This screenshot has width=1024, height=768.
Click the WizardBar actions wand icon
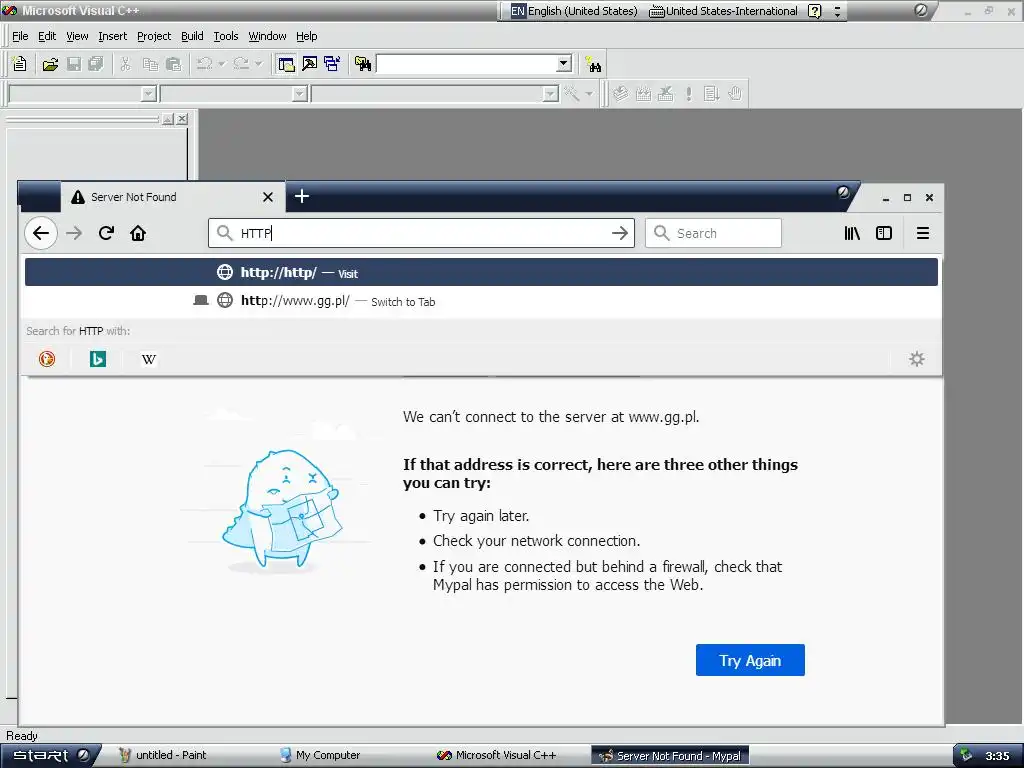point(572,94)
